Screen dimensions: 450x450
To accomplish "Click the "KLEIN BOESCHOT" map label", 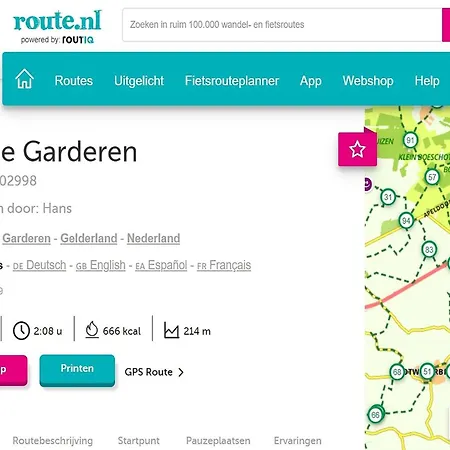I will [424, 157].
